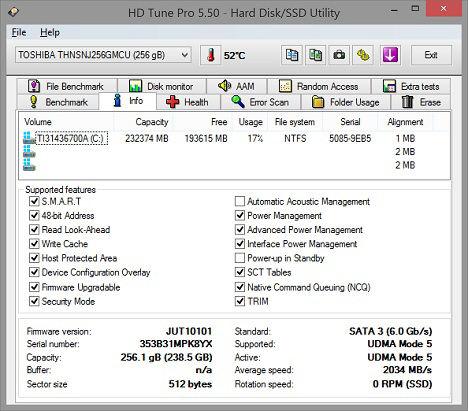Toggle the Power Management checkbox
The height and width of the screenshot is (411, 468).
pyautogui.click(x=240, y=215)
